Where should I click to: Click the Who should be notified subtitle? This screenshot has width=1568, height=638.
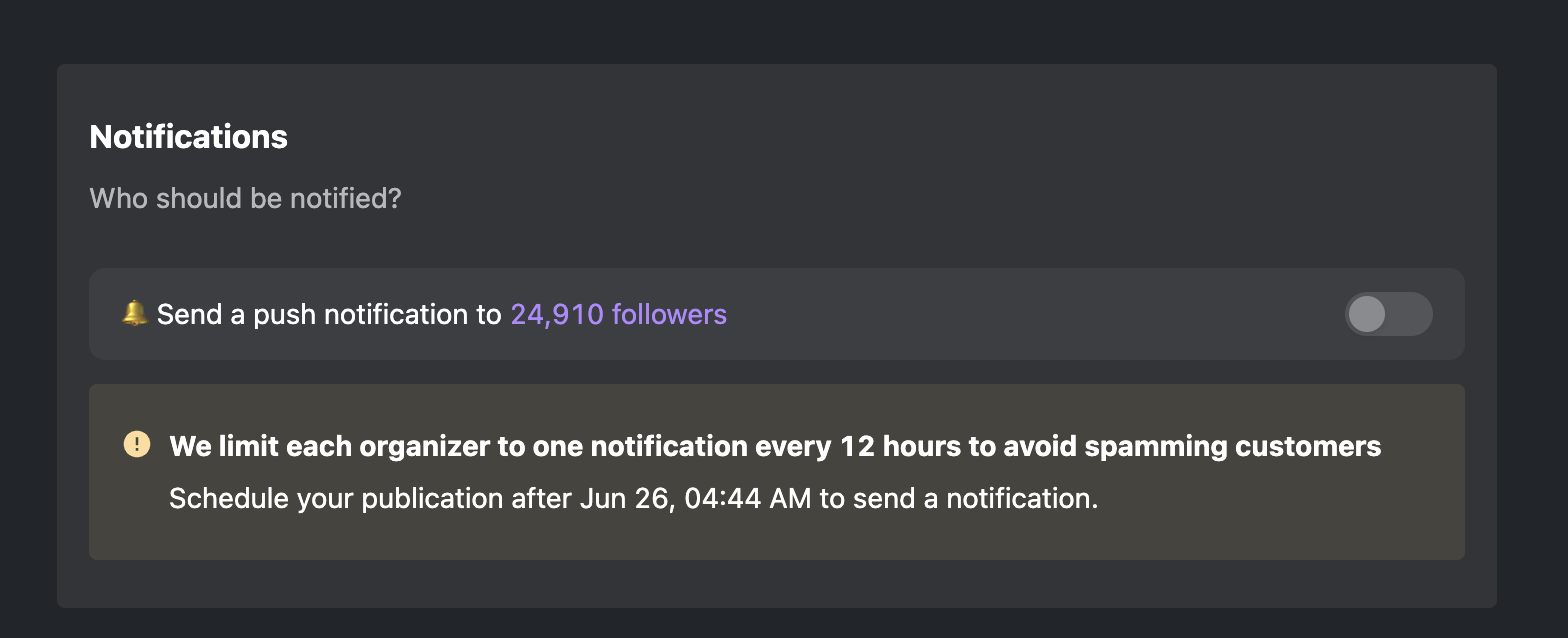tap(245, 198)
